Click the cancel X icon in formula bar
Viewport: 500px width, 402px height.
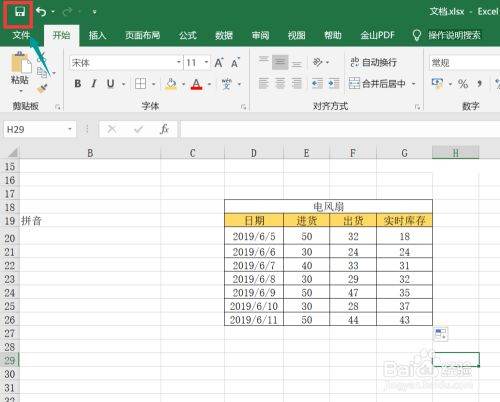pos(112,129)
